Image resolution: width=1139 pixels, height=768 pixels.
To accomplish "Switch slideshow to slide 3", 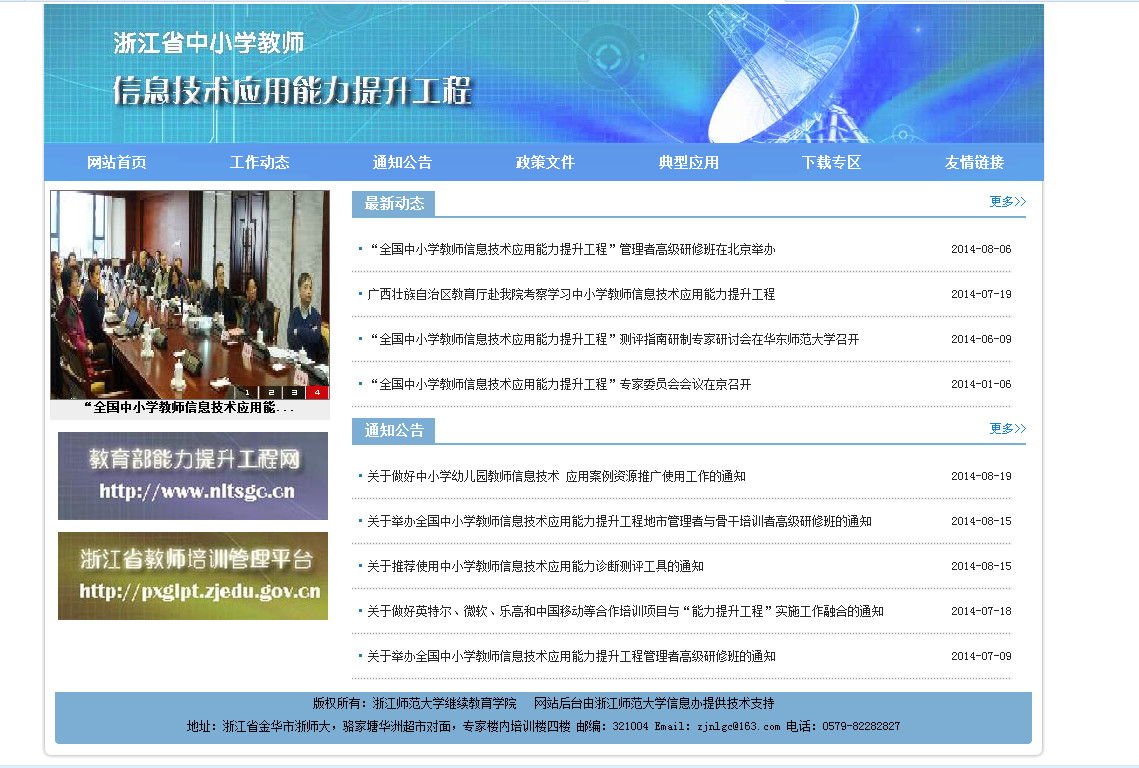I will 294,392.
